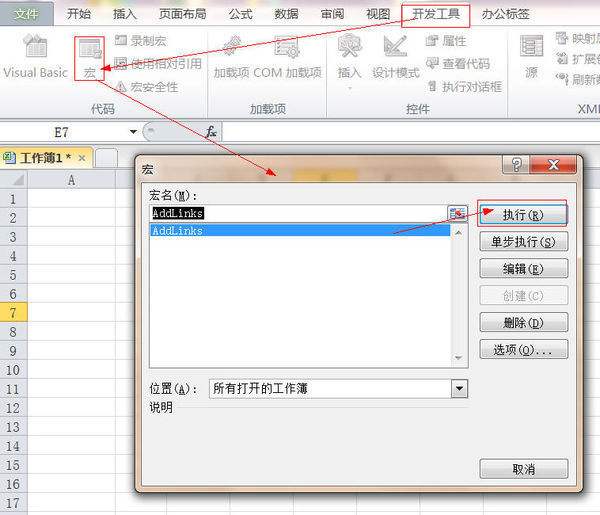Switch to the 审阅 ribbon tab
Viewport: 600px width, 515px height.
coord(332,14)
